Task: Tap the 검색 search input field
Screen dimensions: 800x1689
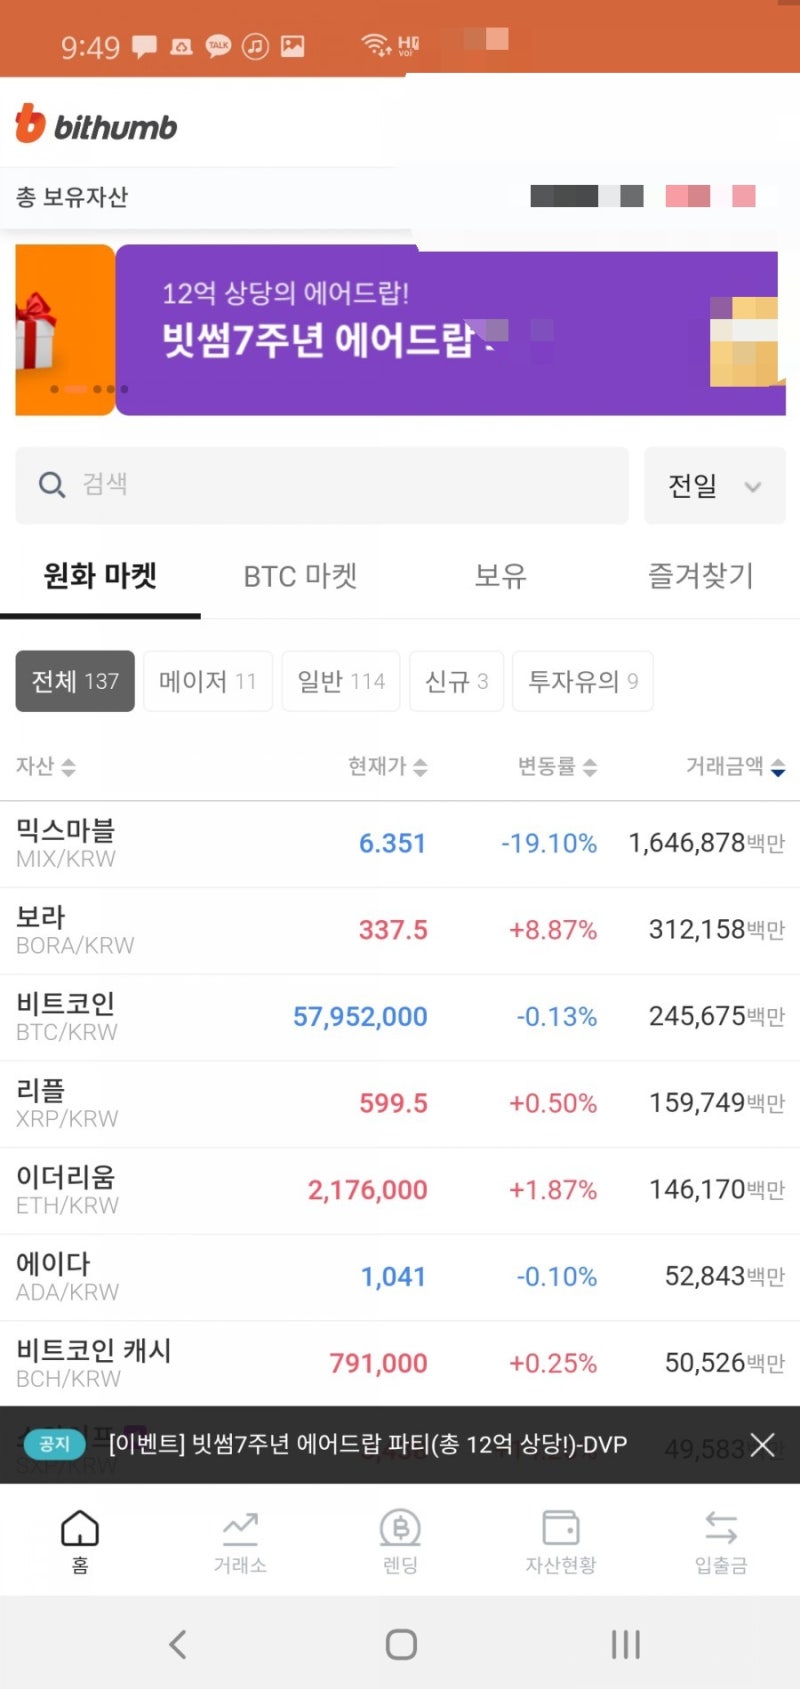Action: [300, 485]
